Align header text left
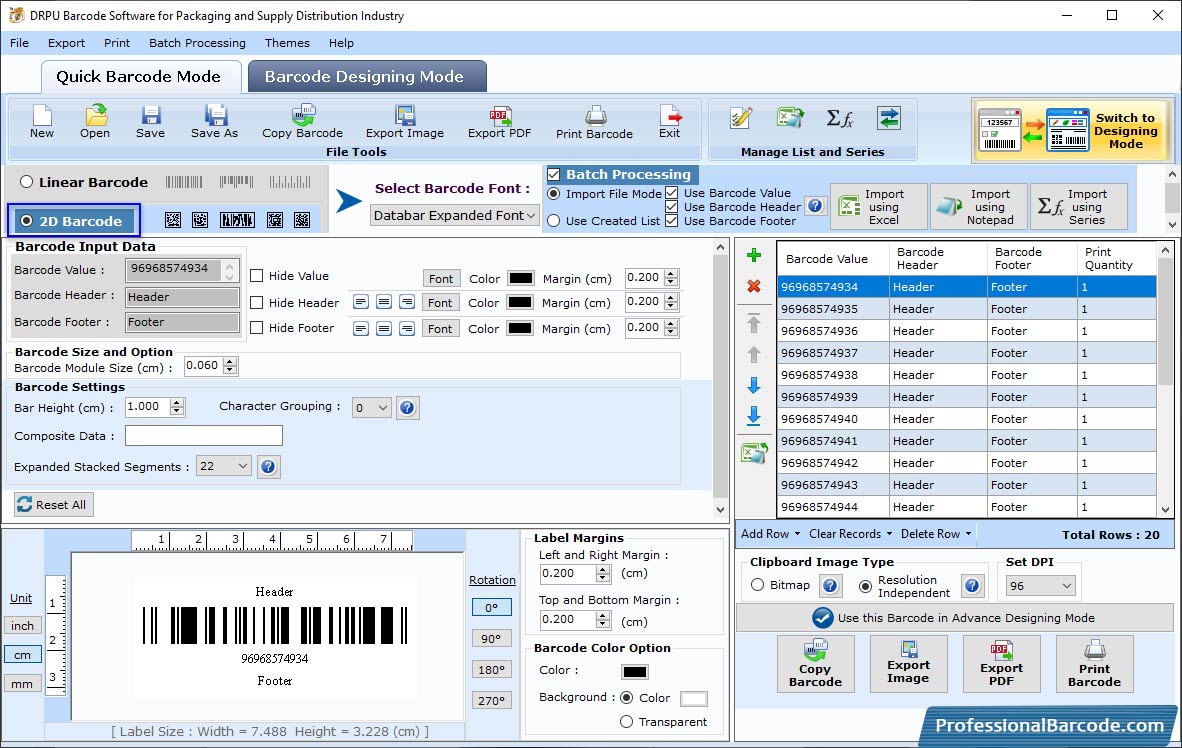The height and width of the screenshot is (748, 1182). (x=361, y=302)
